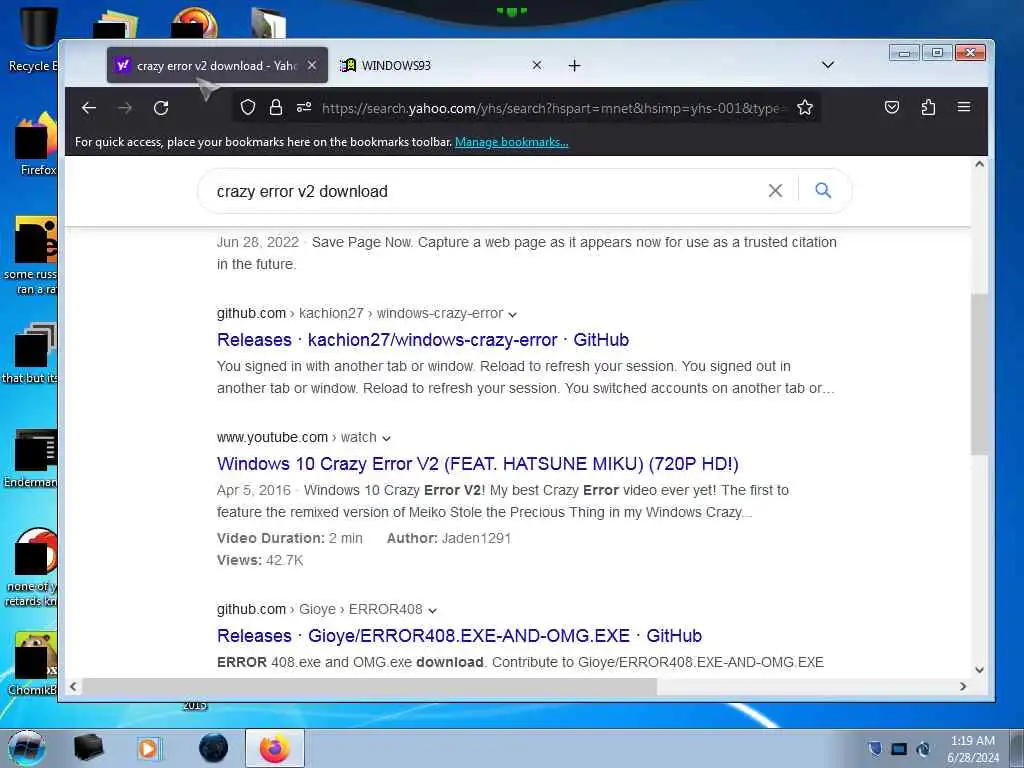1024x768 pixels.
Task: Open Releases kachion27/windows-crazy-error GitHub result
Action: click(x=423, y=340)
